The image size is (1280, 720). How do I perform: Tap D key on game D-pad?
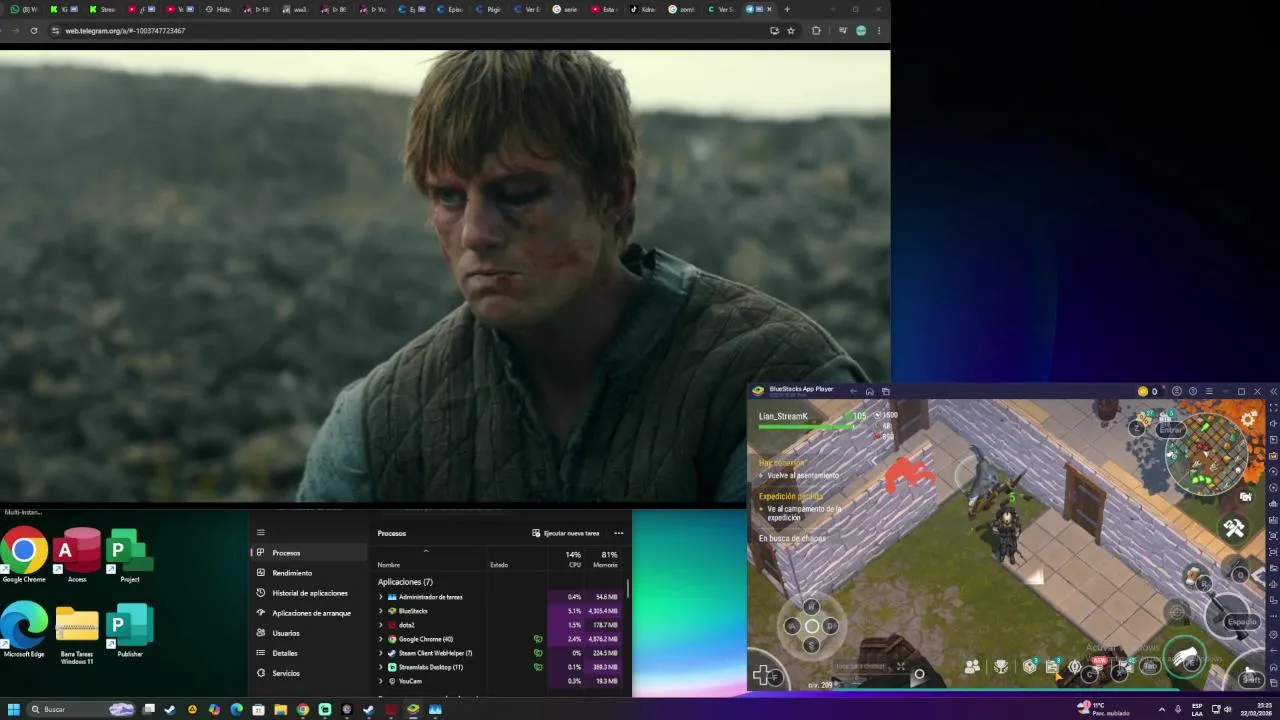[x=831, y=626]
